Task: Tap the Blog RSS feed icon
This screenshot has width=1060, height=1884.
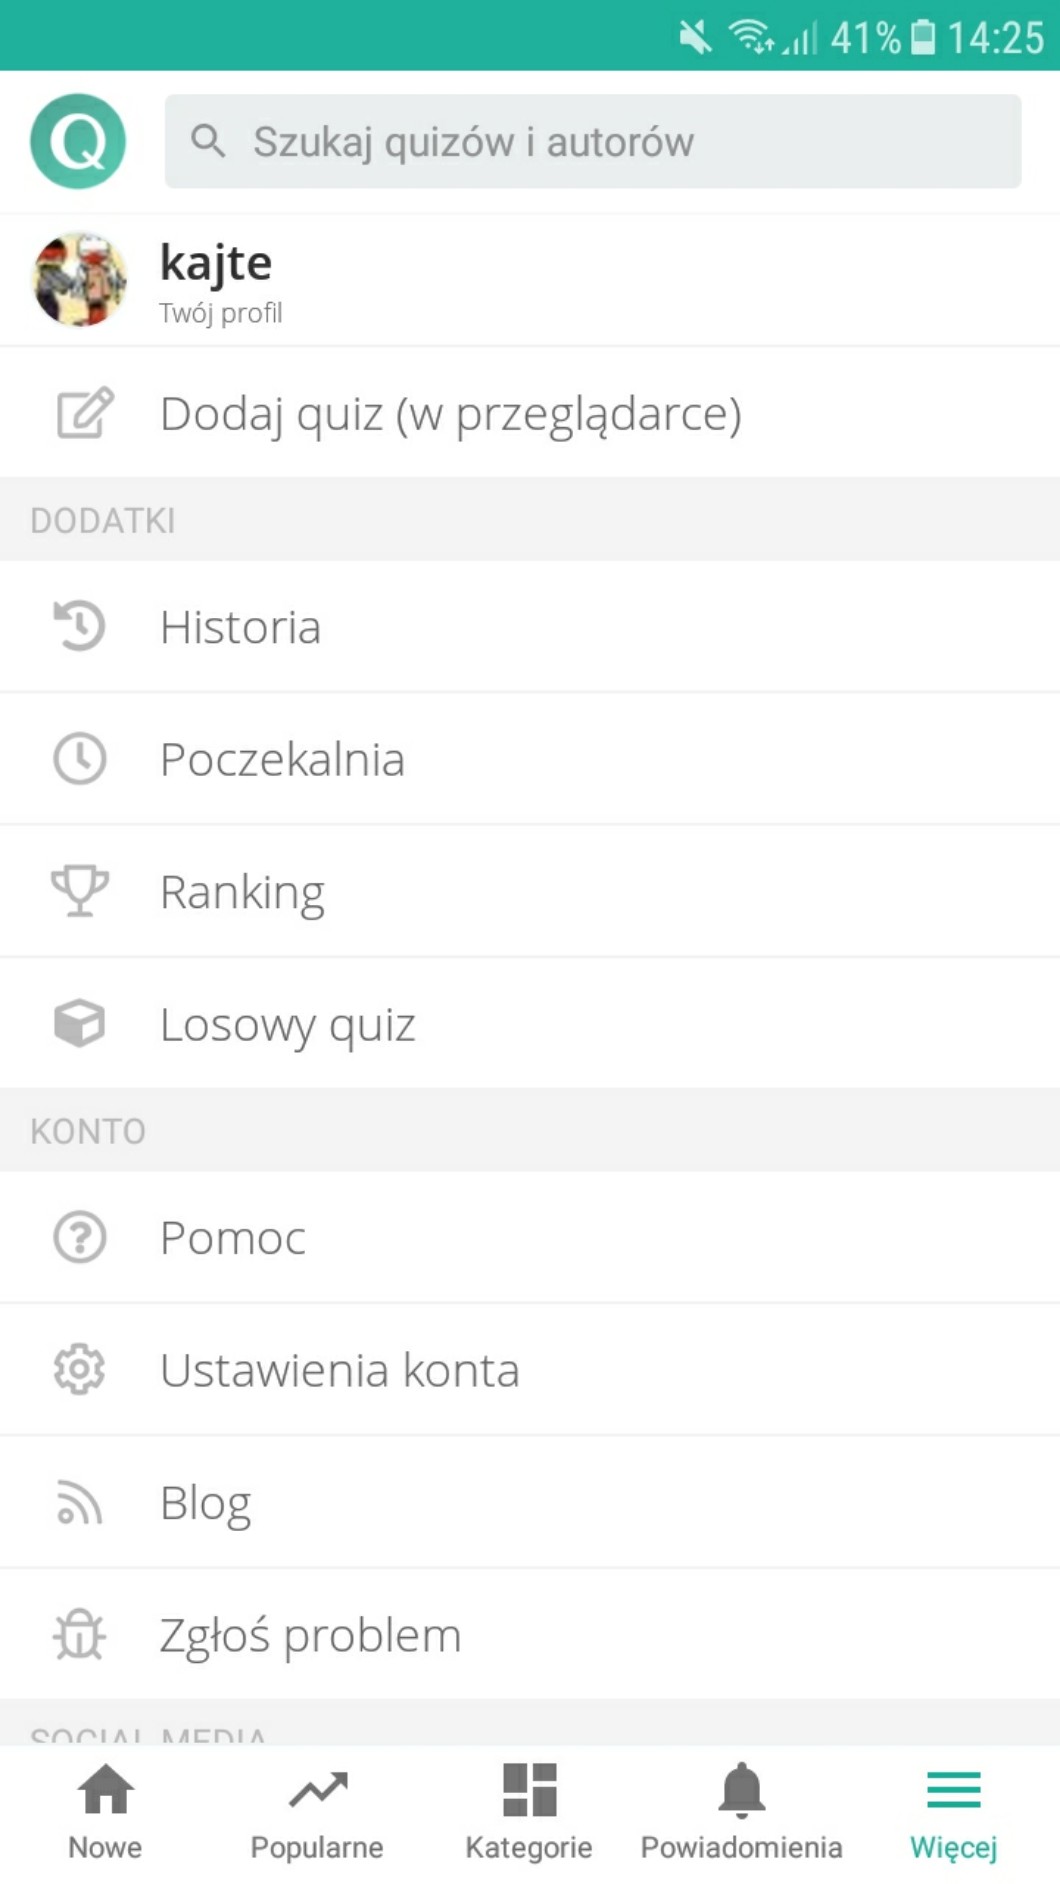Action: tap(79, 1502)
